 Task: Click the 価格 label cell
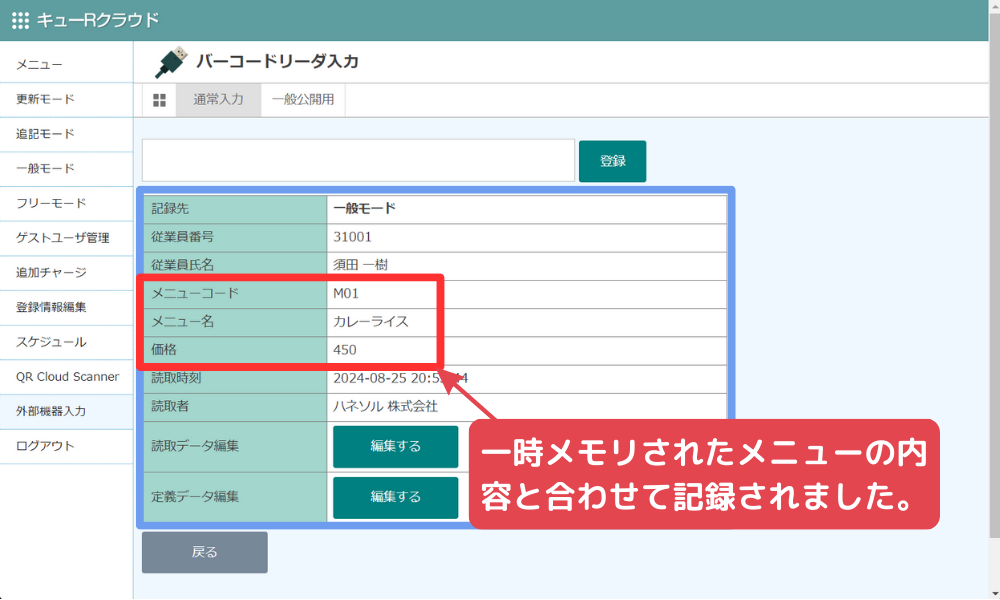coord(235,351)
